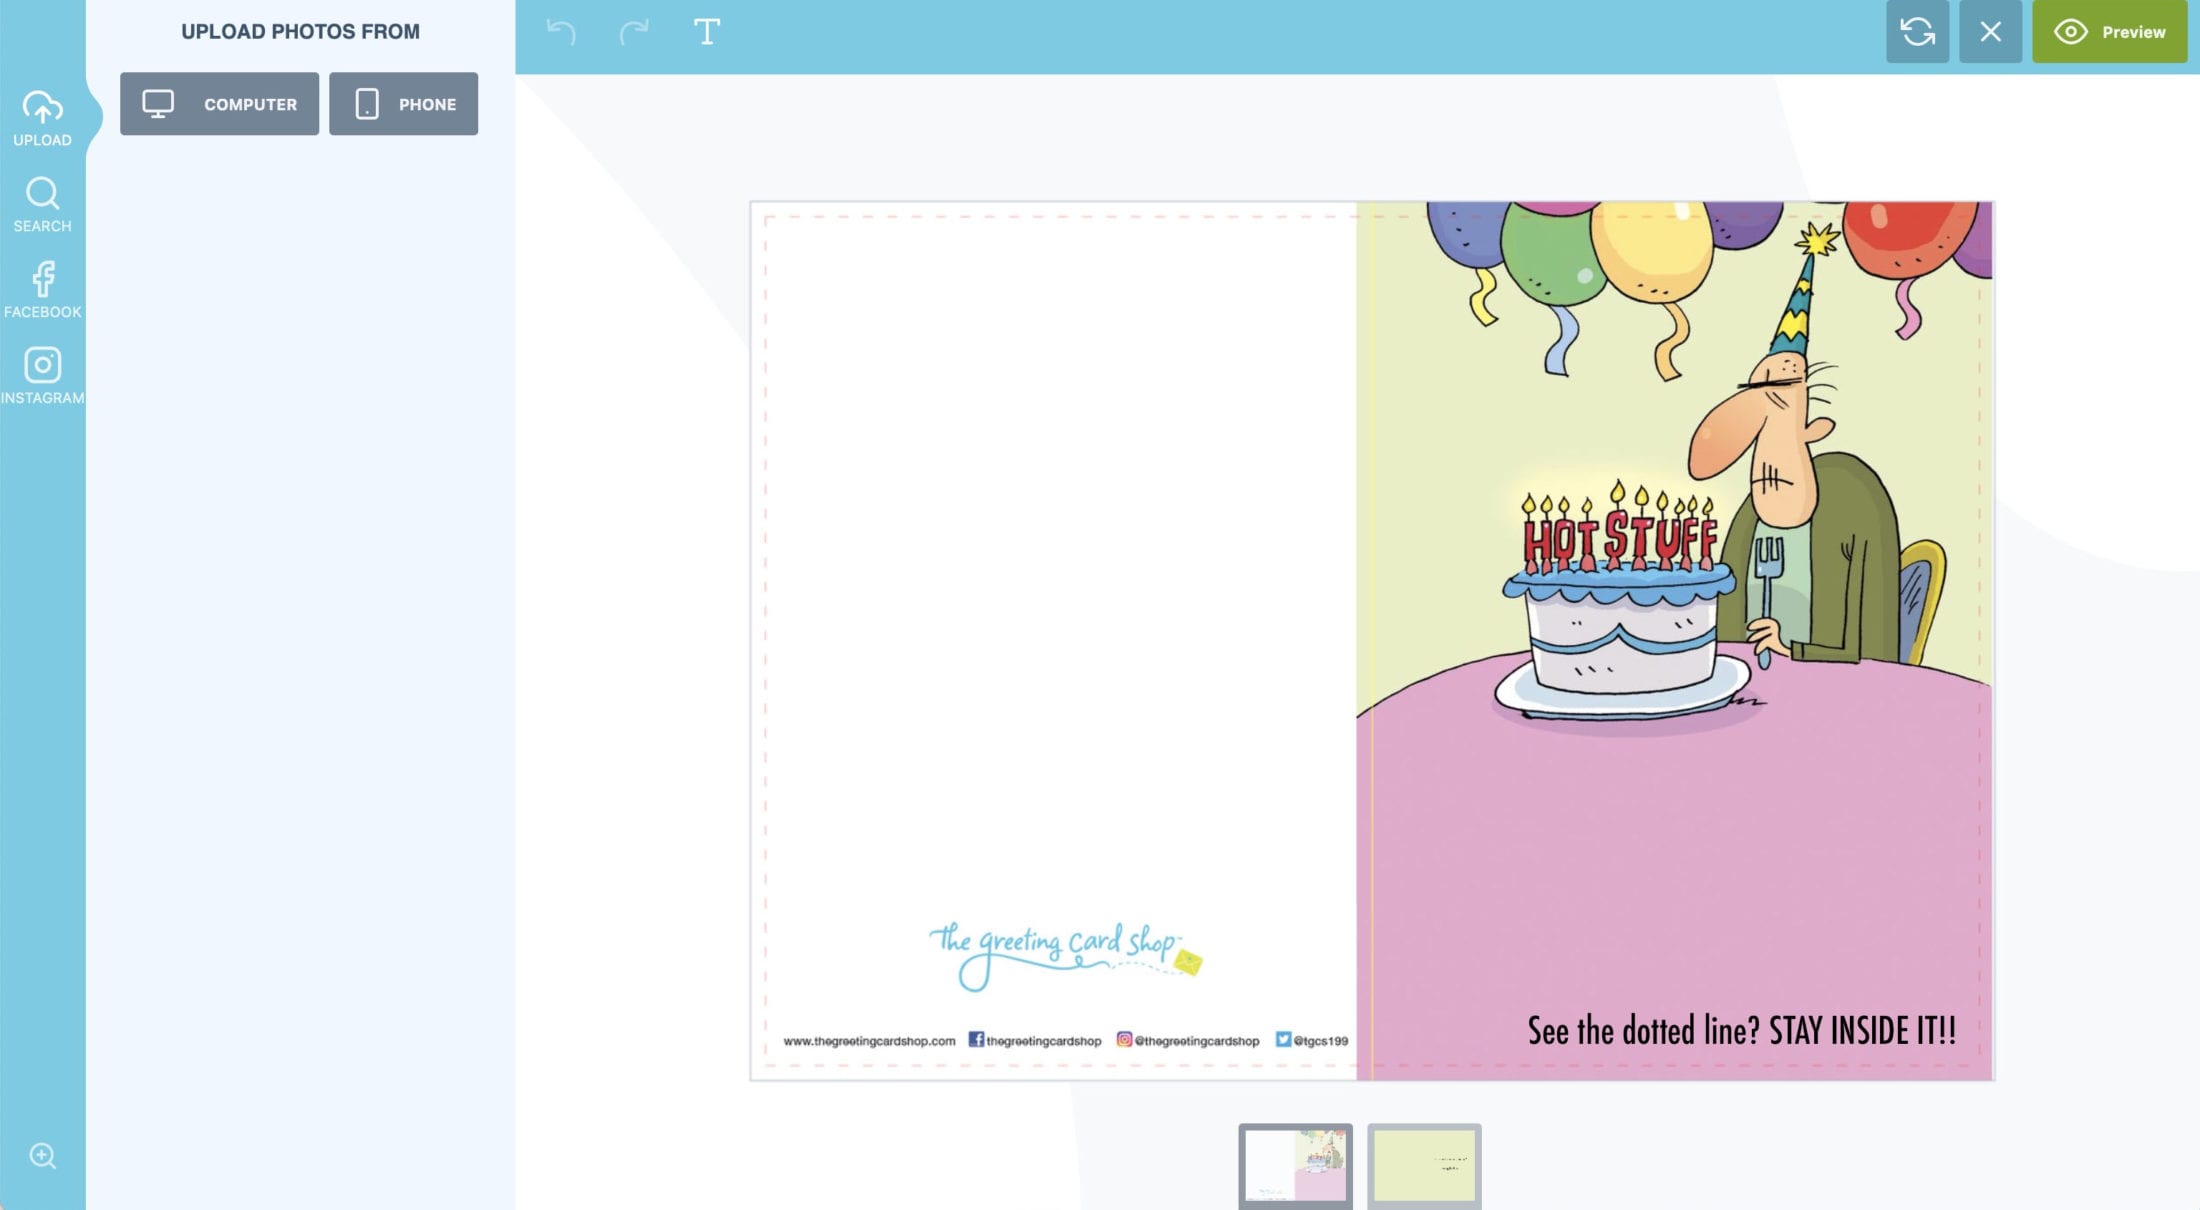The height and width of the screenshot is (1210, 2200).
Task: Select the front-and-back page thumbnail
Action: pyautogui.click(x=1295, y=1165)
